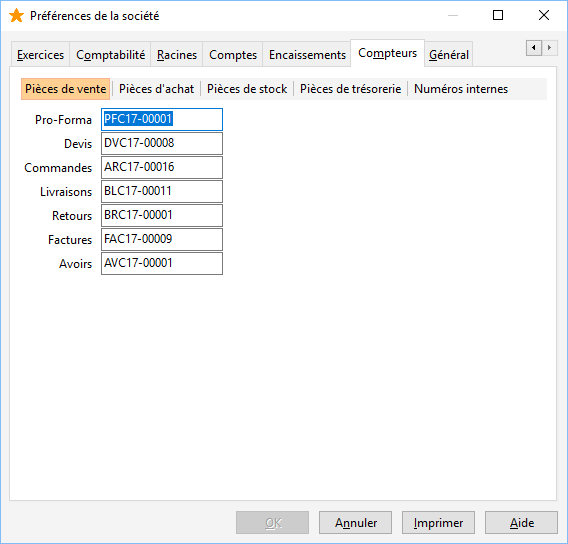Open the Comptabilité tab
568x544 pixels.
[x=110, y=55]
